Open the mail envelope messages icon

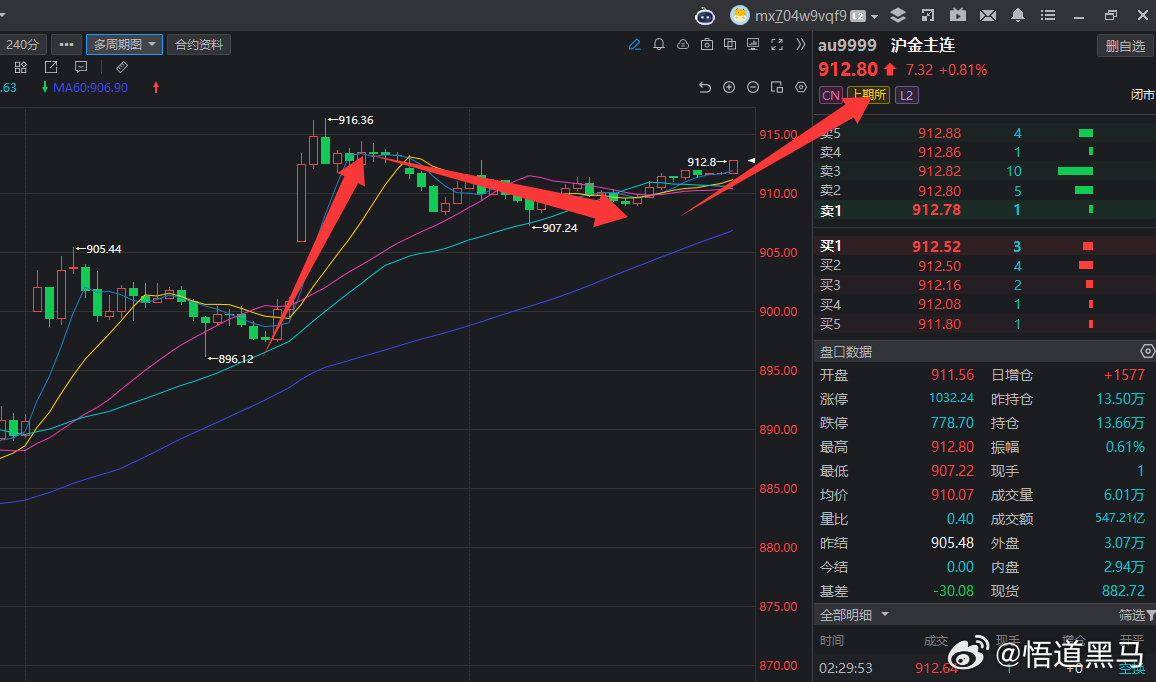[987, 15]
